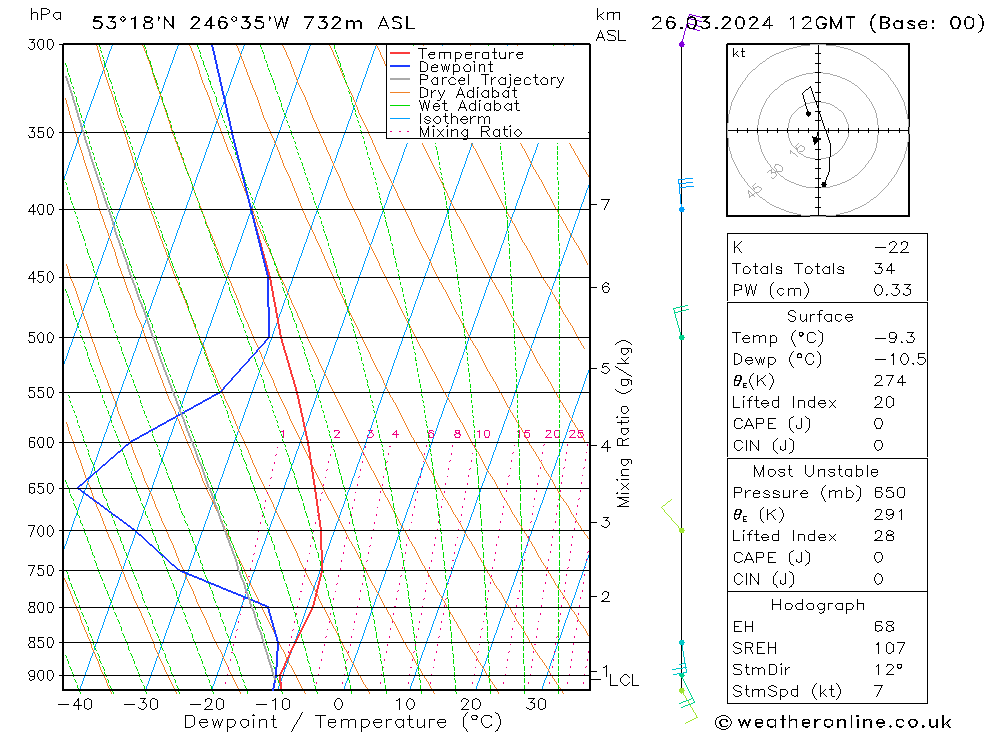Click the surface Temp value -9.3
Screen dimensions: 1000x733
895,337
